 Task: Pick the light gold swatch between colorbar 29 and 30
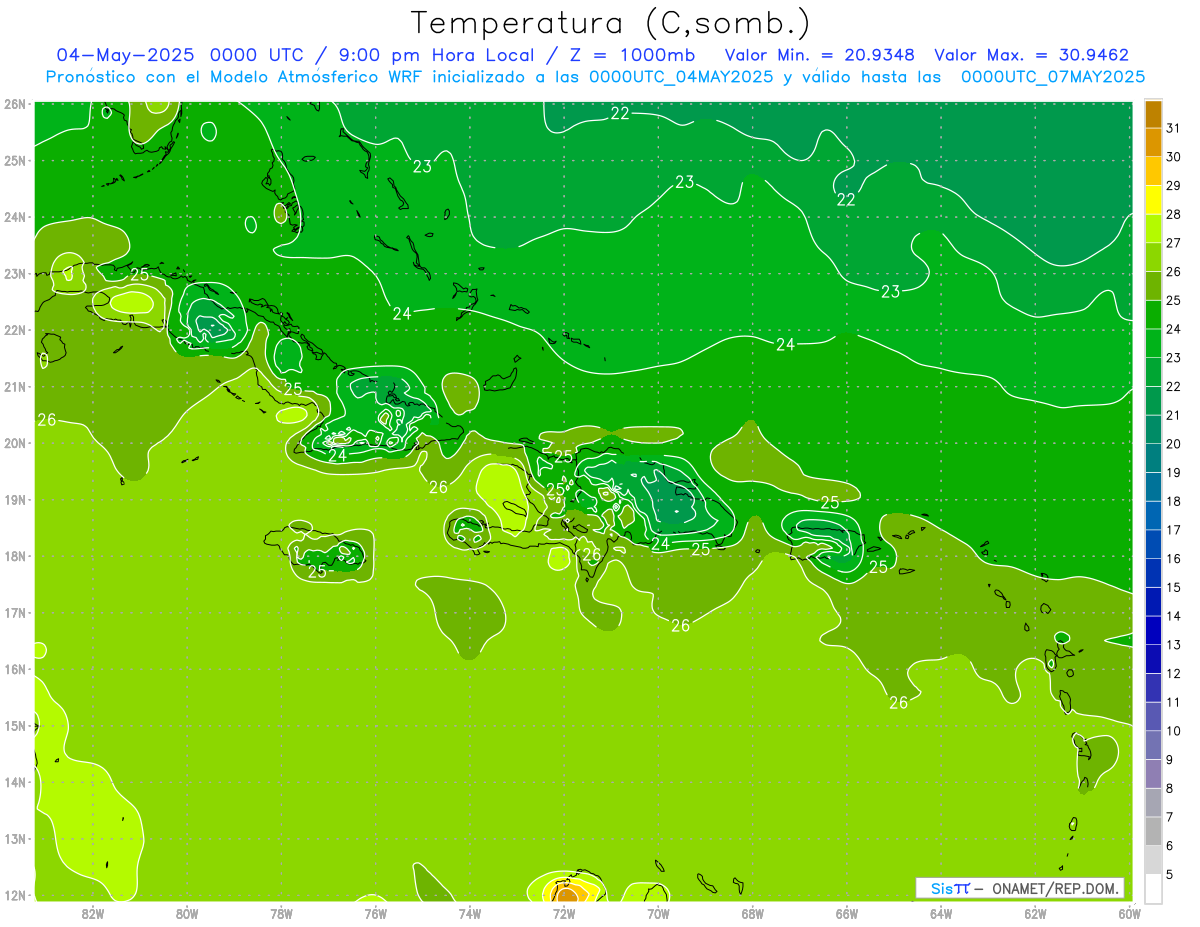click(1153, 171)
